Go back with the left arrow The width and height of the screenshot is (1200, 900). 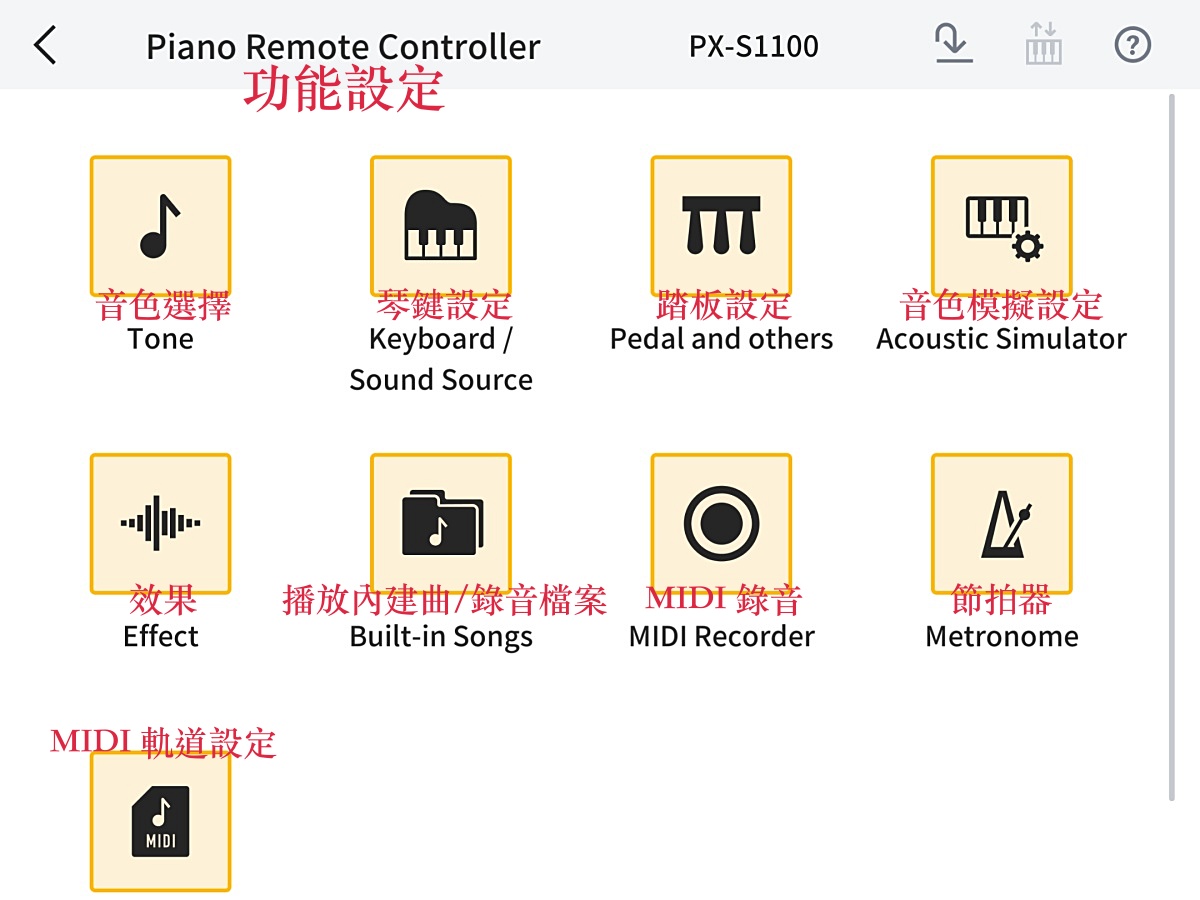(45, 46)
